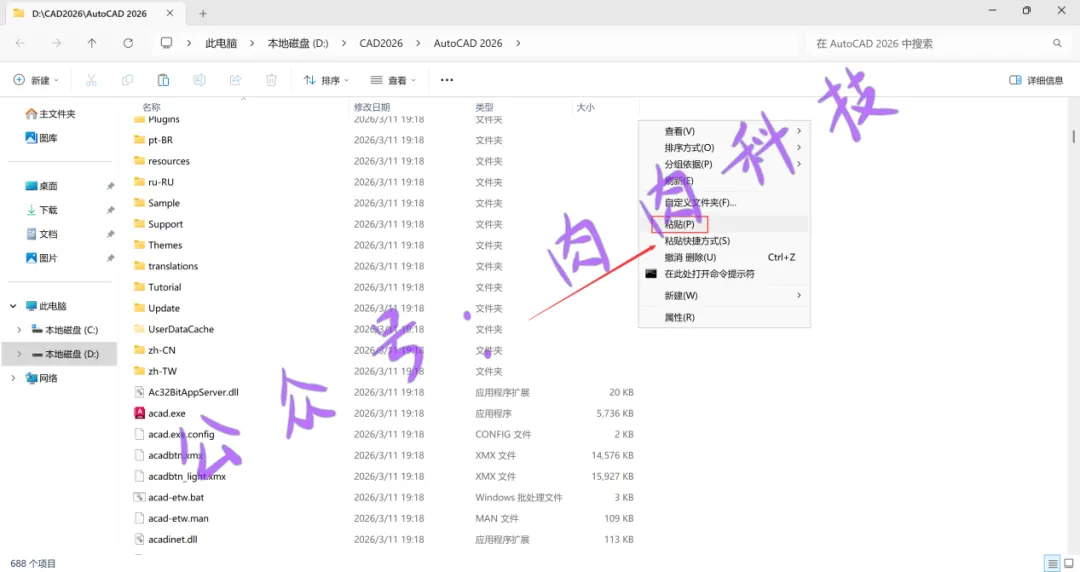This screenshot has height=572, width=1080.
Task: Select the acadinet.dll file row
Action: 384,539
